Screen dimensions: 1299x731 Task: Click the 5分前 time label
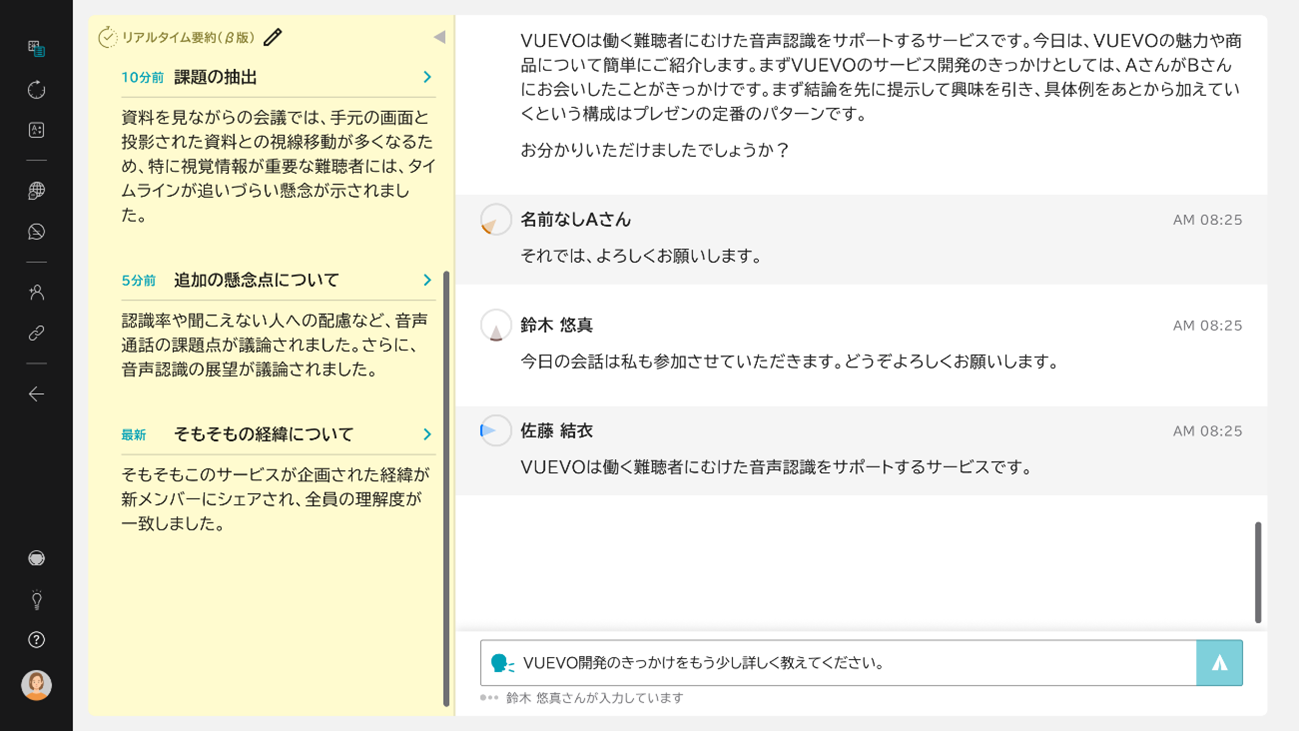click(138, 281)
